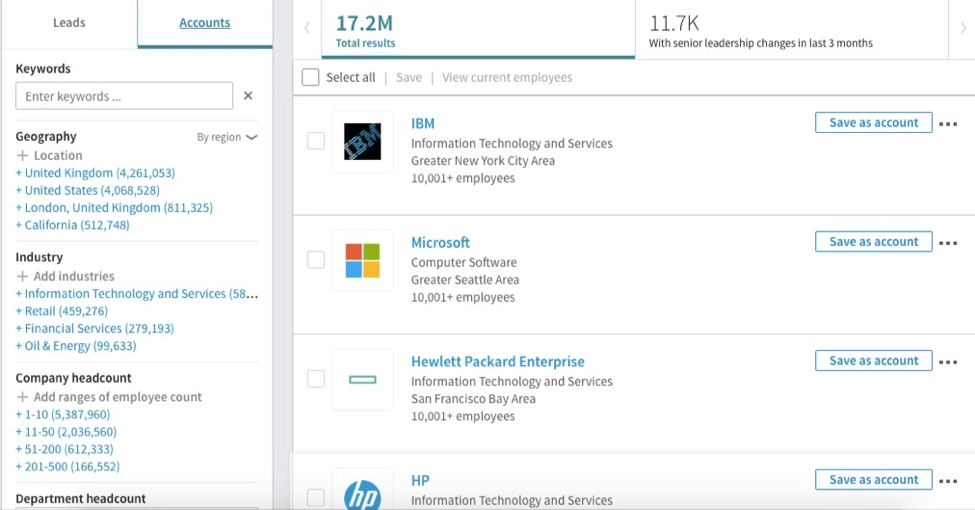The height and width of the screenshot is (510, 975).
Task: Add London, United Kingdom filter
Action: click(x=114, y=208)
